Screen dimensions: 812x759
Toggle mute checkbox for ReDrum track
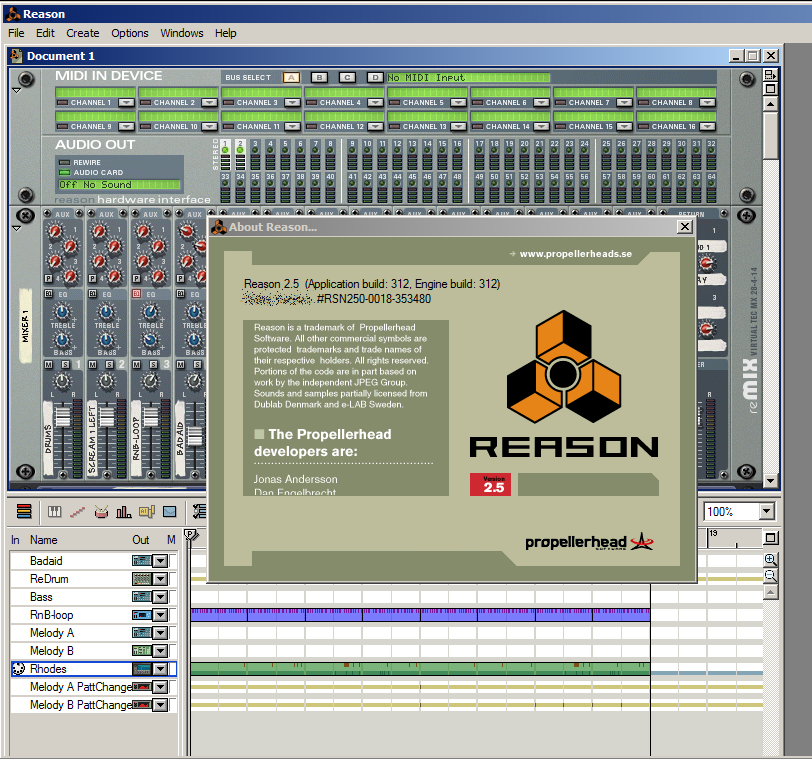[172, 579]
